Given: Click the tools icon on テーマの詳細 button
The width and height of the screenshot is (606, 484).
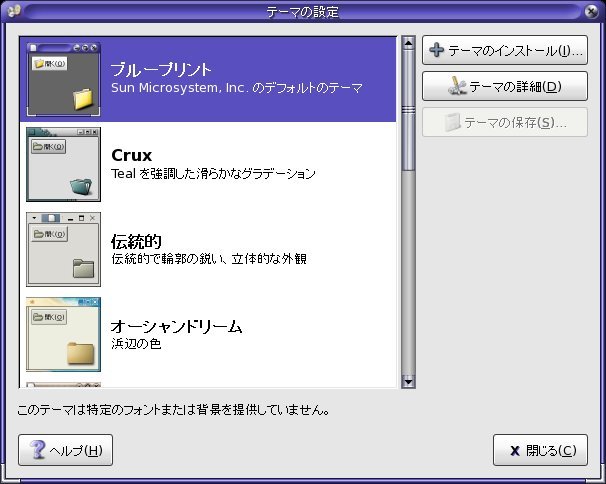Looking at the screenshot, I should [x=457, y=86].
